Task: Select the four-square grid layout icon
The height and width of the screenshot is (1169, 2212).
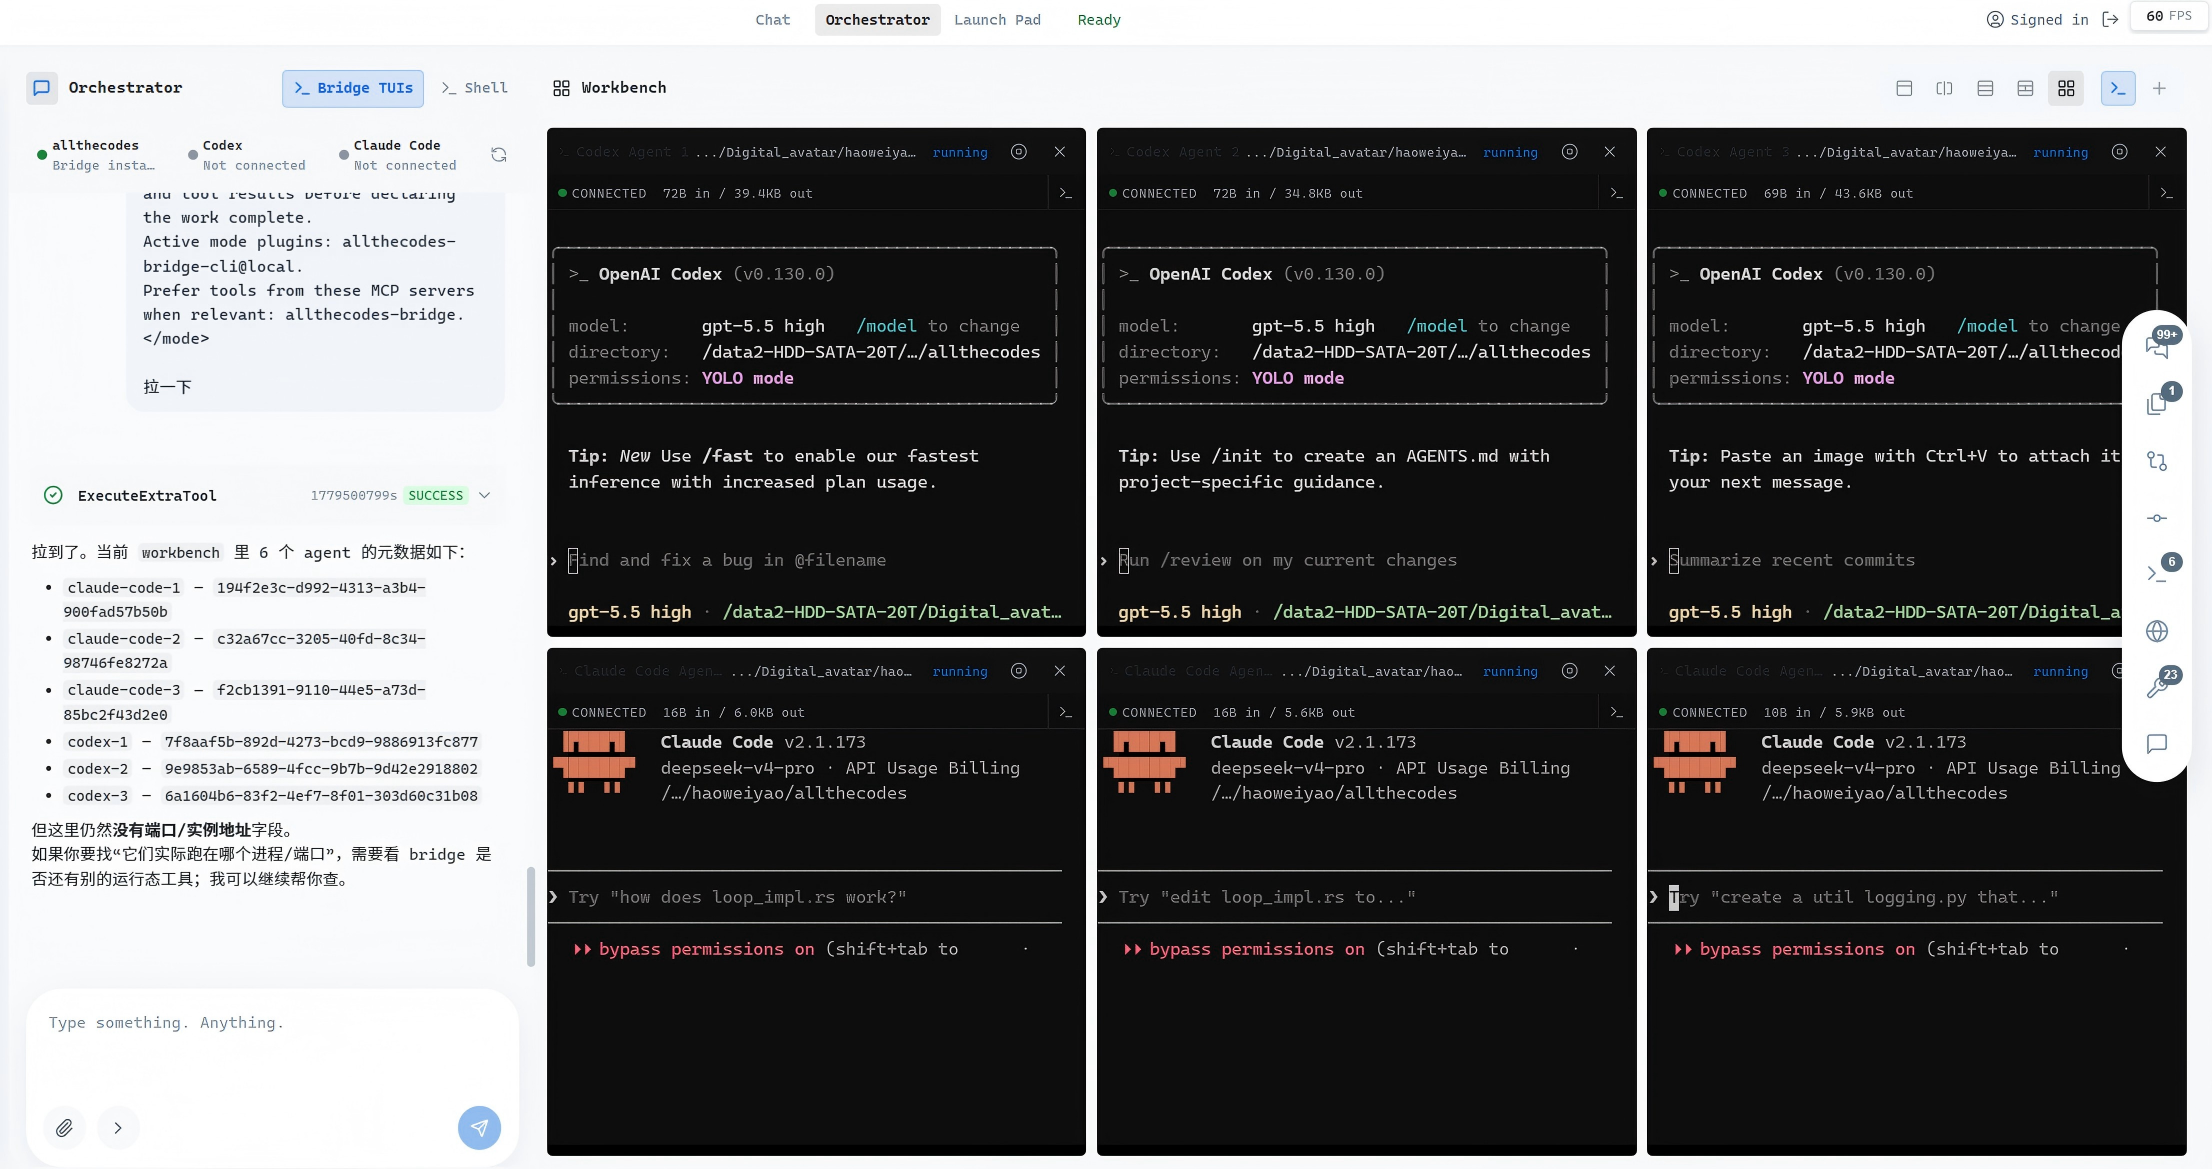Action: pos(2066,88)
